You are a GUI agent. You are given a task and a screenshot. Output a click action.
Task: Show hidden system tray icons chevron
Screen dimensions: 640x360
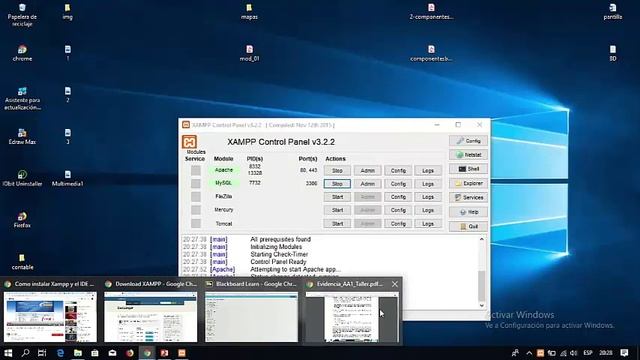(529, 353)
